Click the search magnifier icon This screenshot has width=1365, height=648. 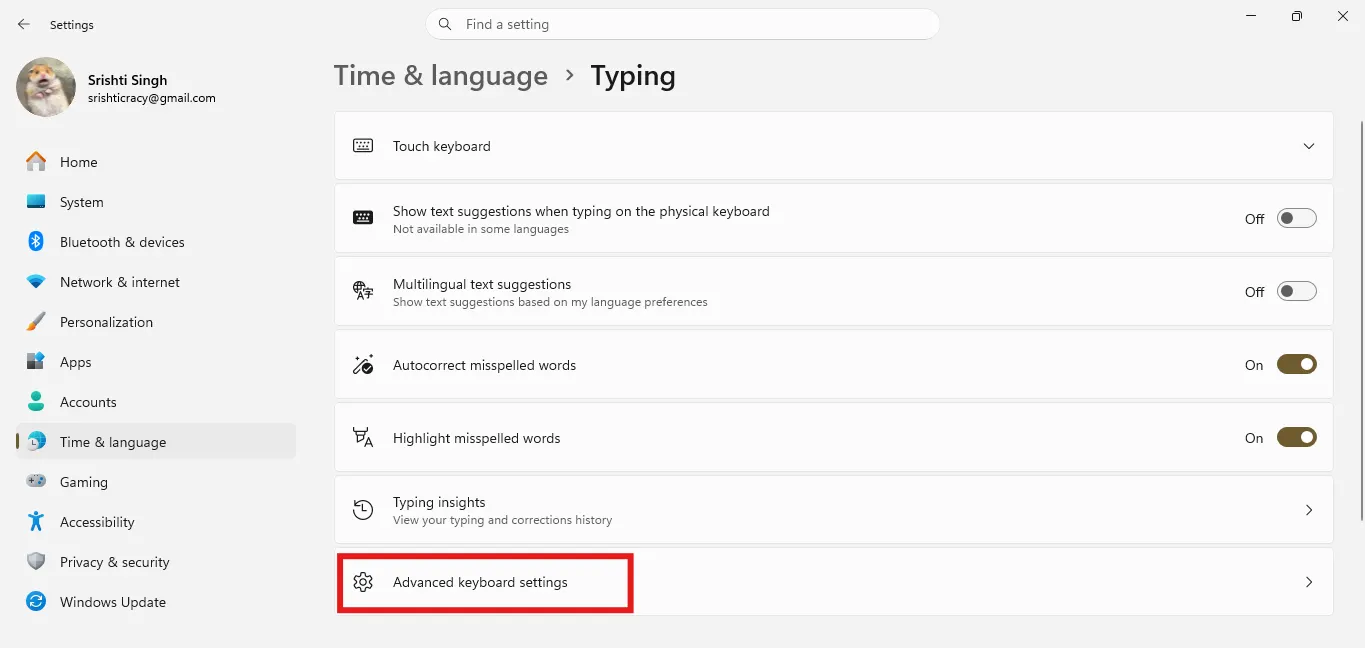pyautogui.click(x=445, y=24)
